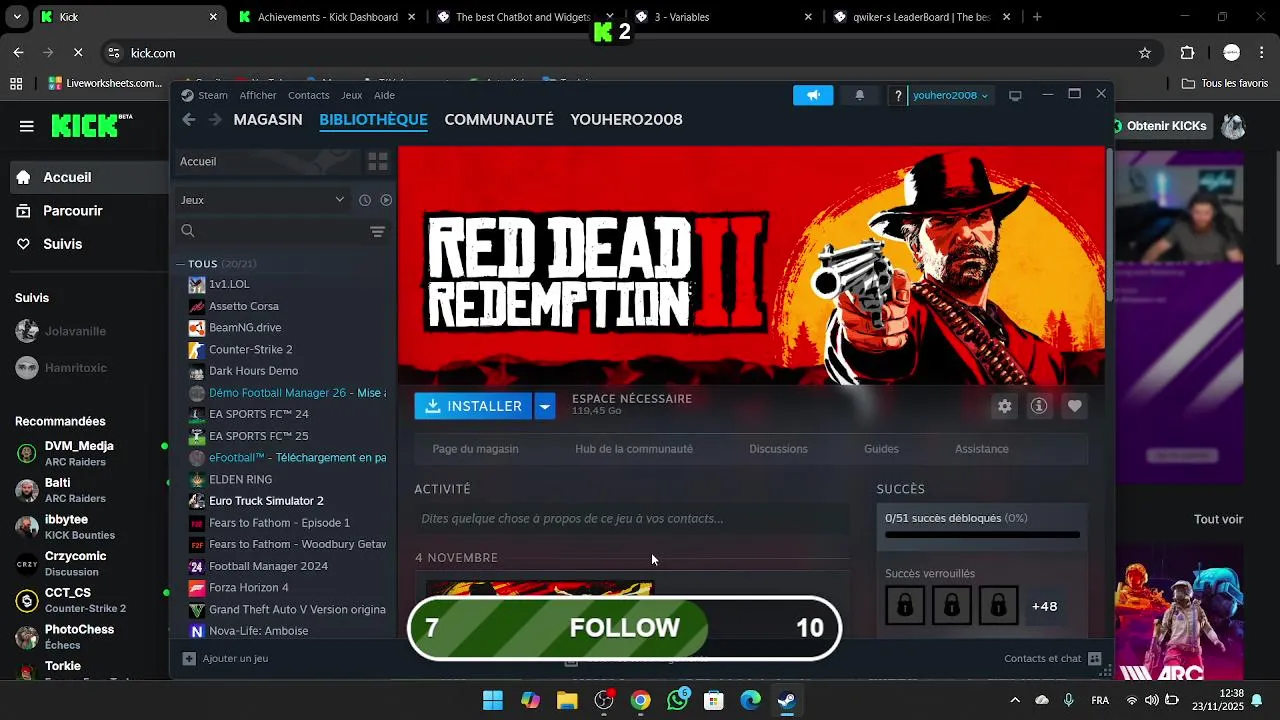The height and width of the screenshot is (720, 1280).
Task: Go back with Steam's back arrow
Action: pos(189,120)
